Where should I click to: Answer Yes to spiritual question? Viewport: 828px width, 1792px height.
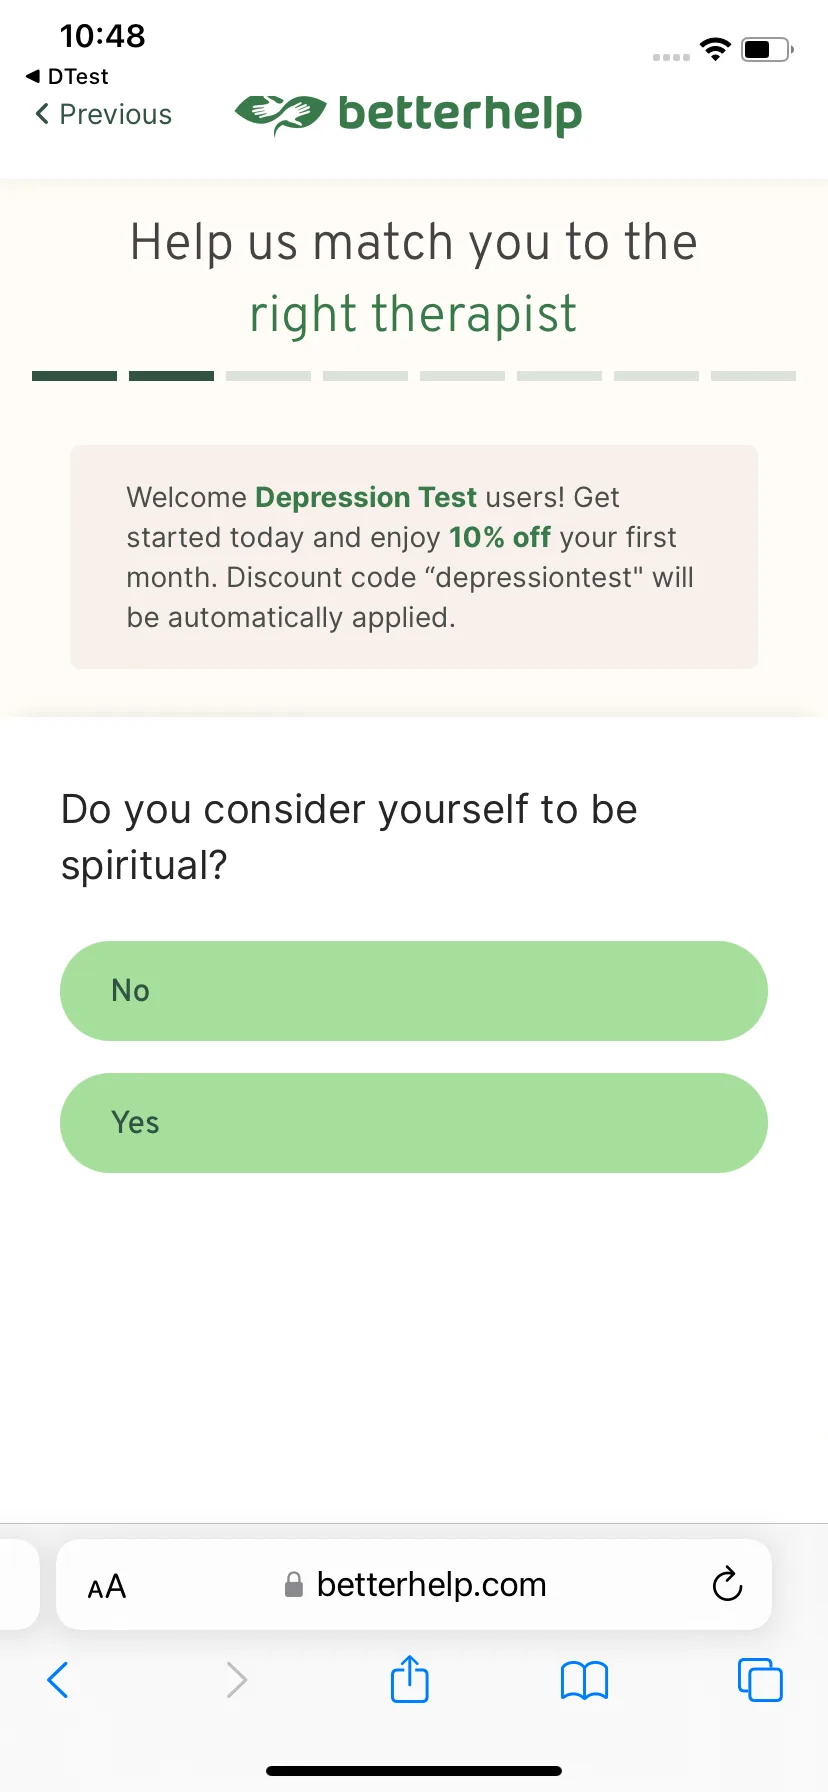tap(414, 1123)
